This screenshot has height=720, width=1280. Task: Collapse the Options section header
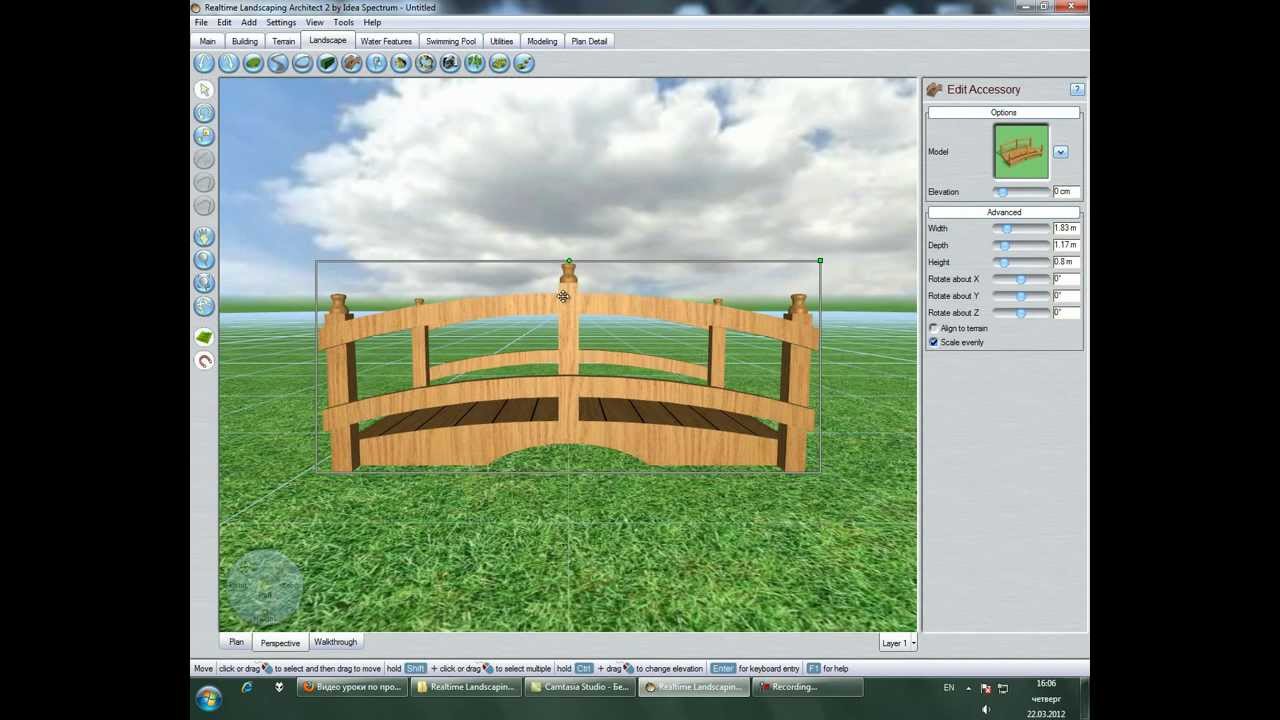coord(1004,113)
